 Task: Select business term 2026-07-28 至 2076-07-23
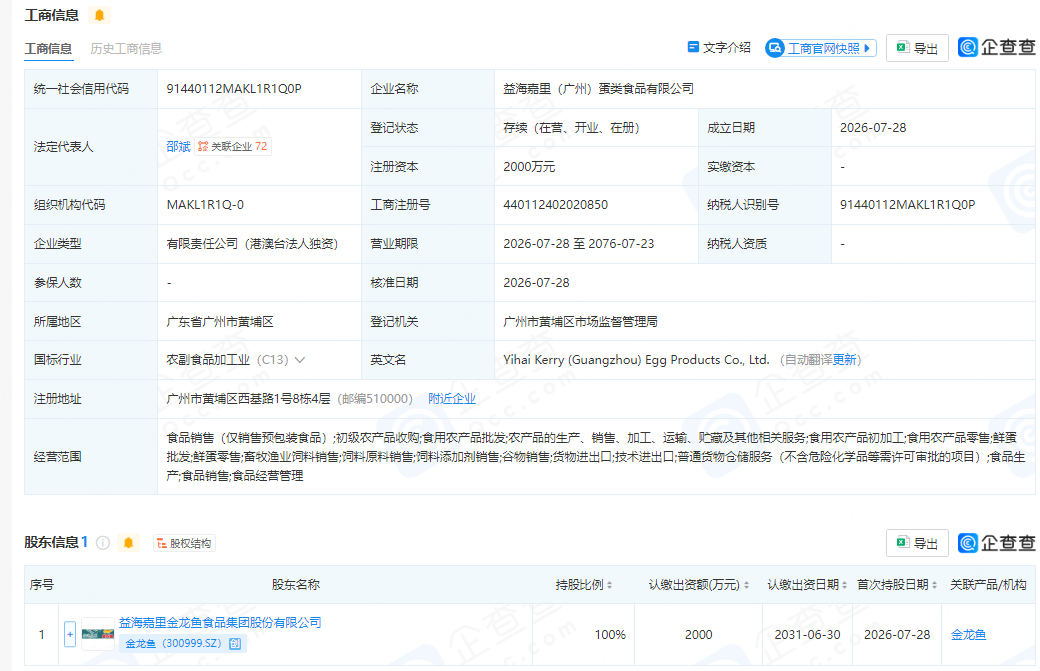578,244
